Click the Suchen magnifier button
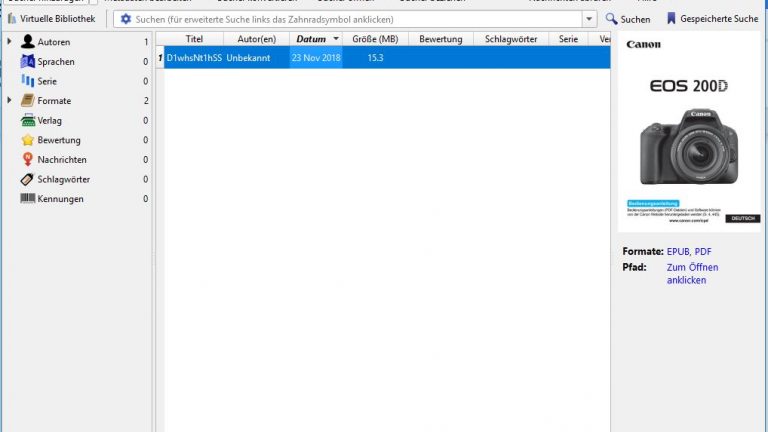The image size is (768, 432). pyautogui.click(x=628, y=19)
